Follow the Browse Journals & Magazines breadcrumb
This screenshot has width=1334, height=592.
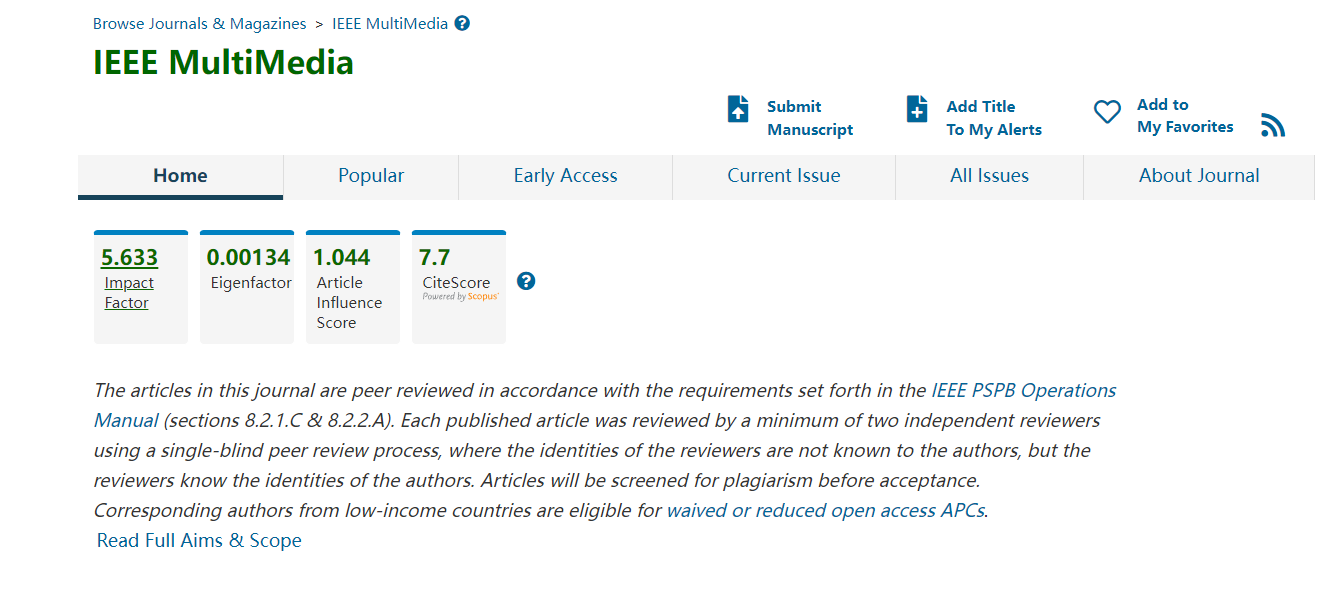(x=199, y=23)
